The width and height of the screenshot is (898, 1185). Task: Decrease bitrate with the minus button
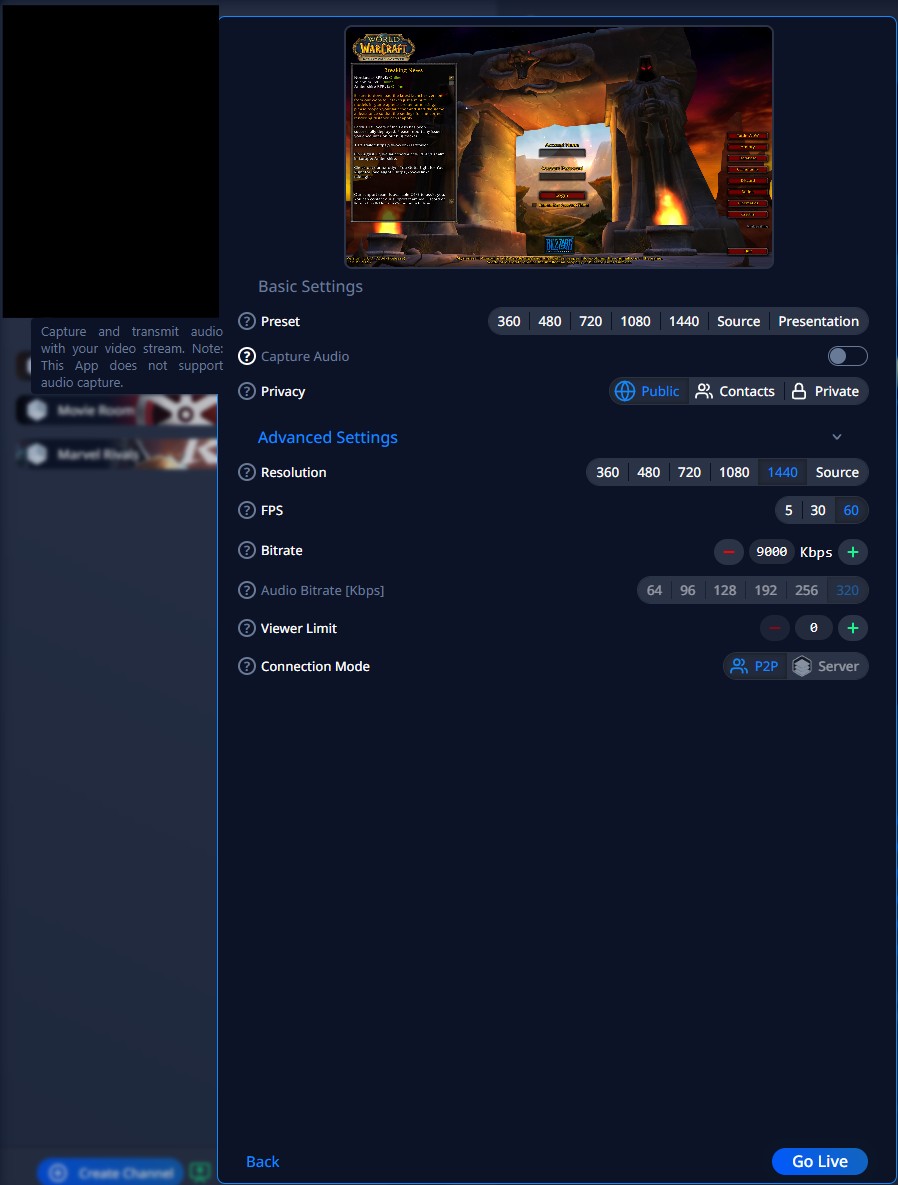728,552
